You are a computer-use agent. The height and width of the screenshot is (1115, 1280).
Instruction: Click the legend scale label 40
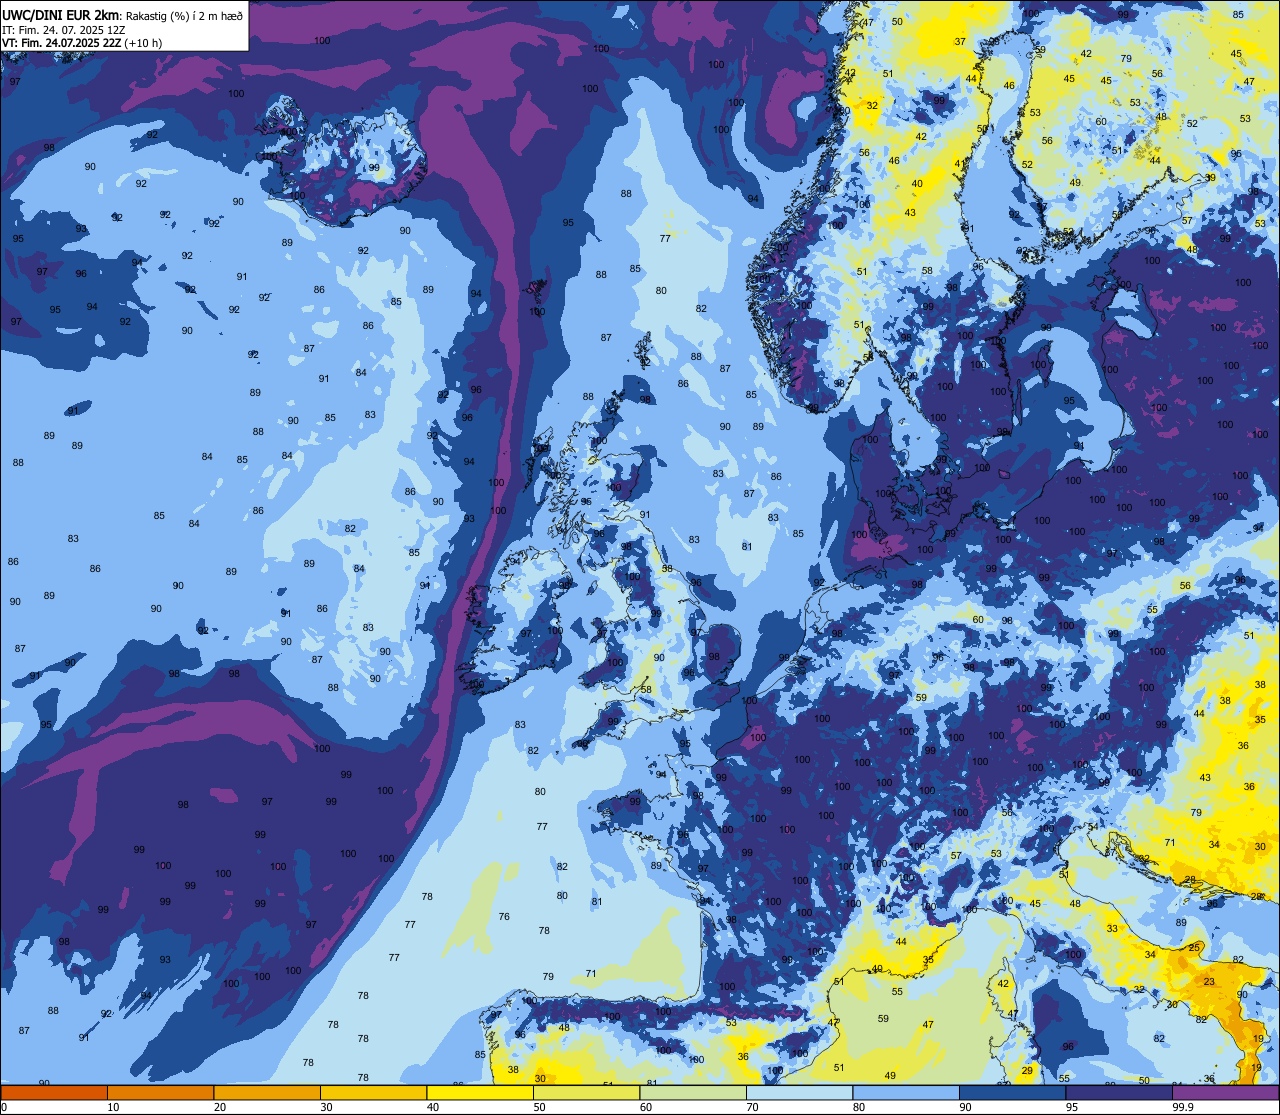(433, 1107)
